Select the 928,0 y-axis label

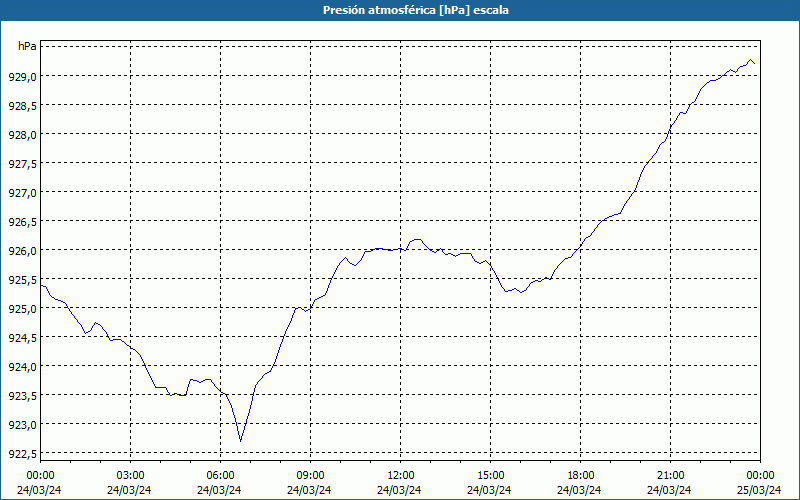tap(22, 135)
